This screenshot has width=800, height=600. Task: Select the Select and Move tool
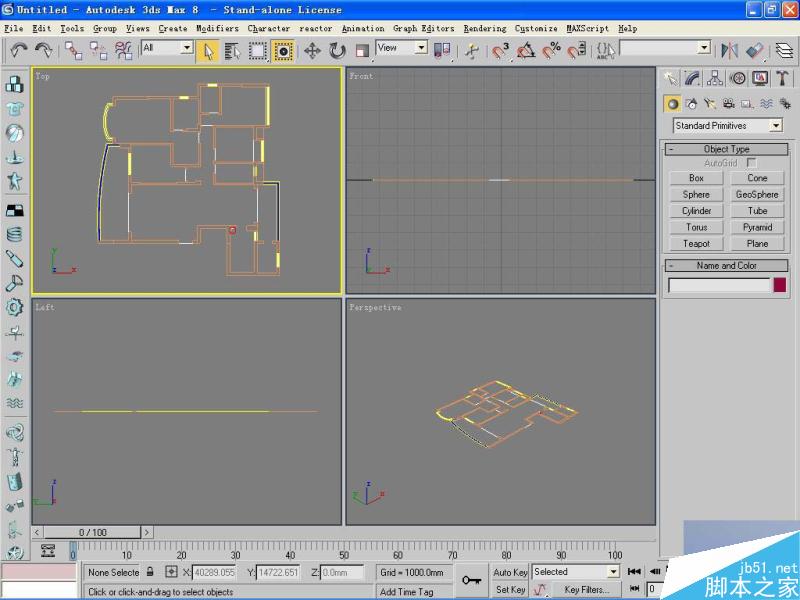(x=314, y=48)
